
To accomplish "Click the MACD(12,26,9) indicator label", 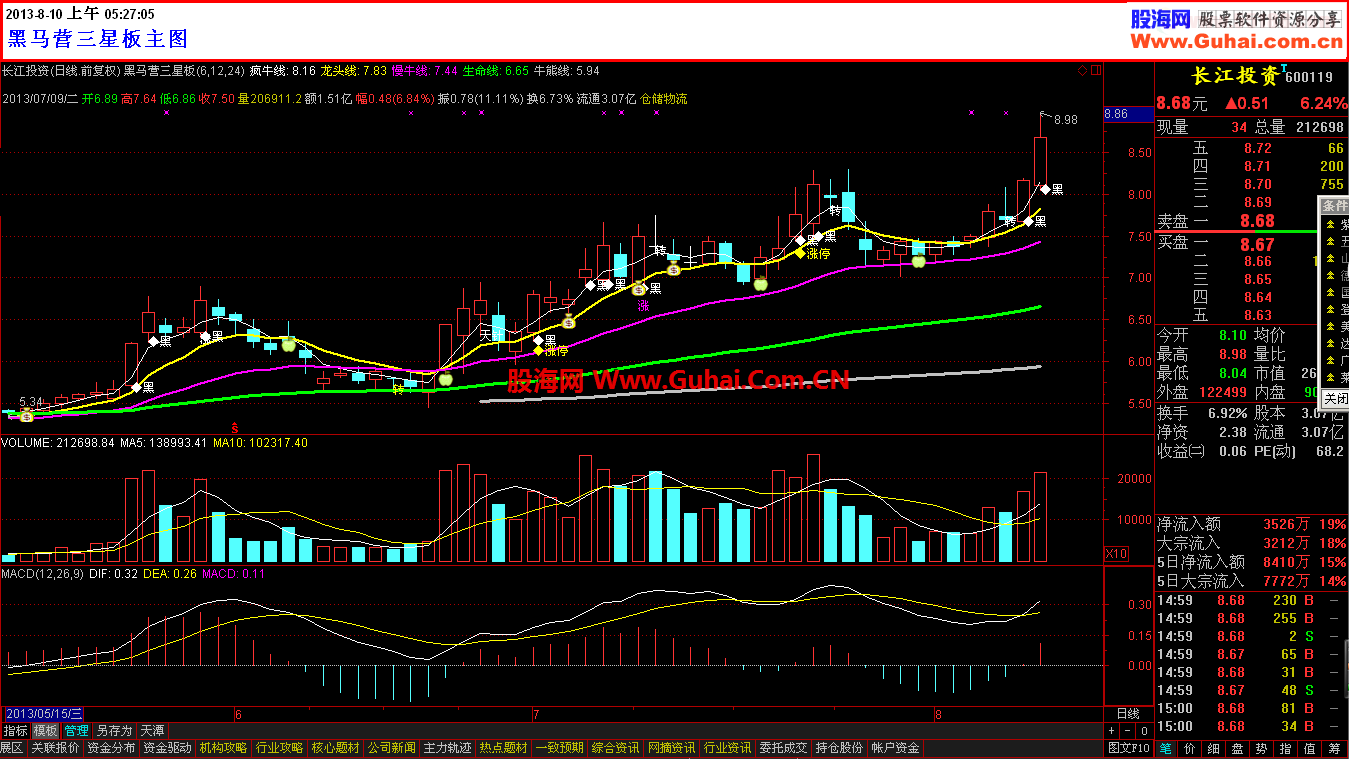I will (42, 573).
